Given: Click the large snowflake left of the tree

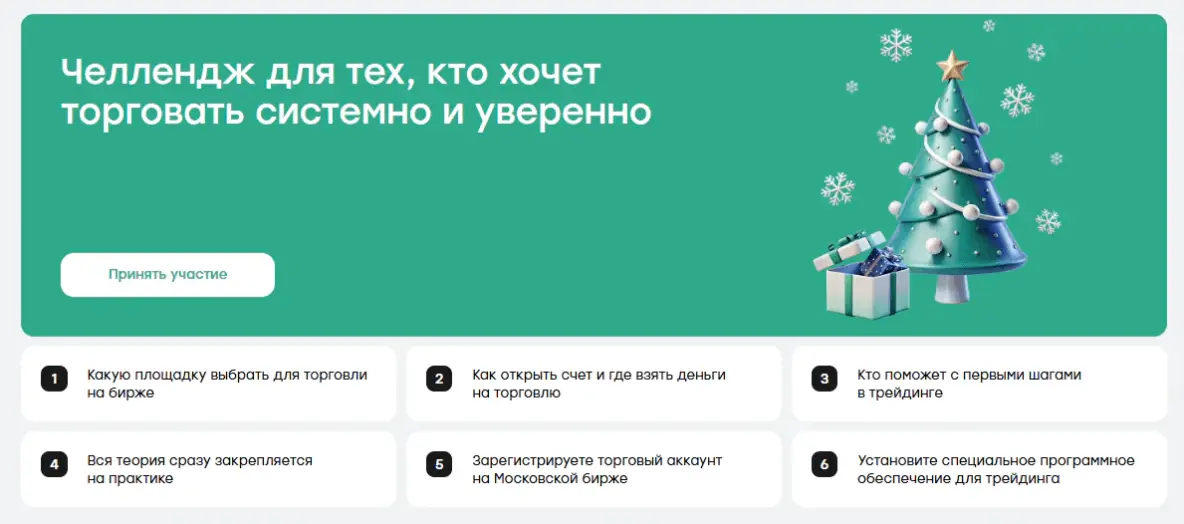Looking at the screenshot, I should click(x=837, y=189).
